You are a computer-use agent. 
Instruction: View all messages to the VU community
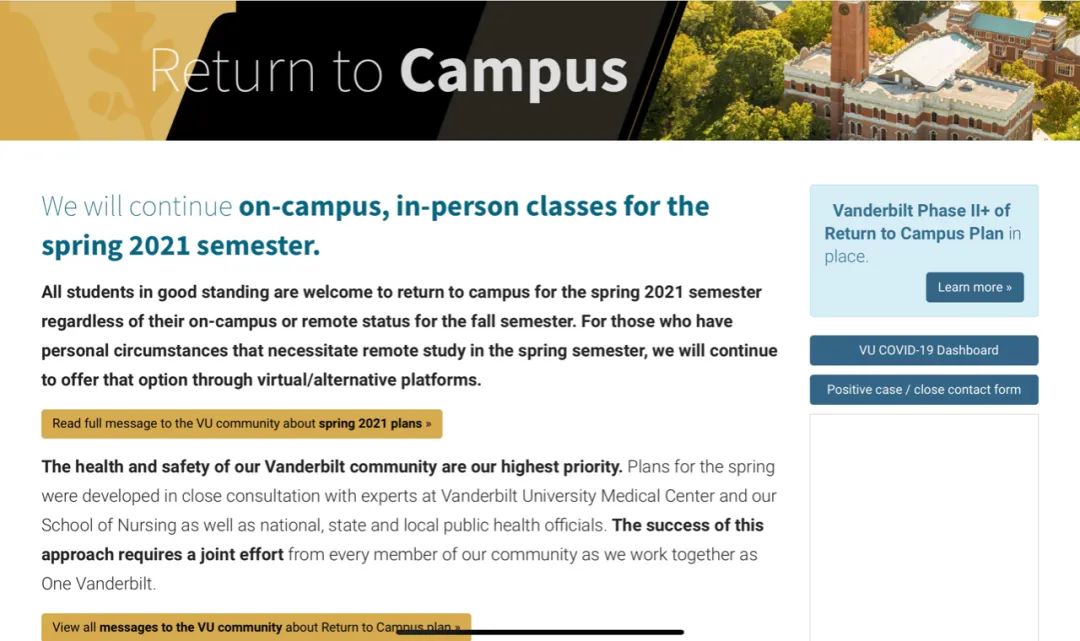pyautogui.click(x=256, y=627)
